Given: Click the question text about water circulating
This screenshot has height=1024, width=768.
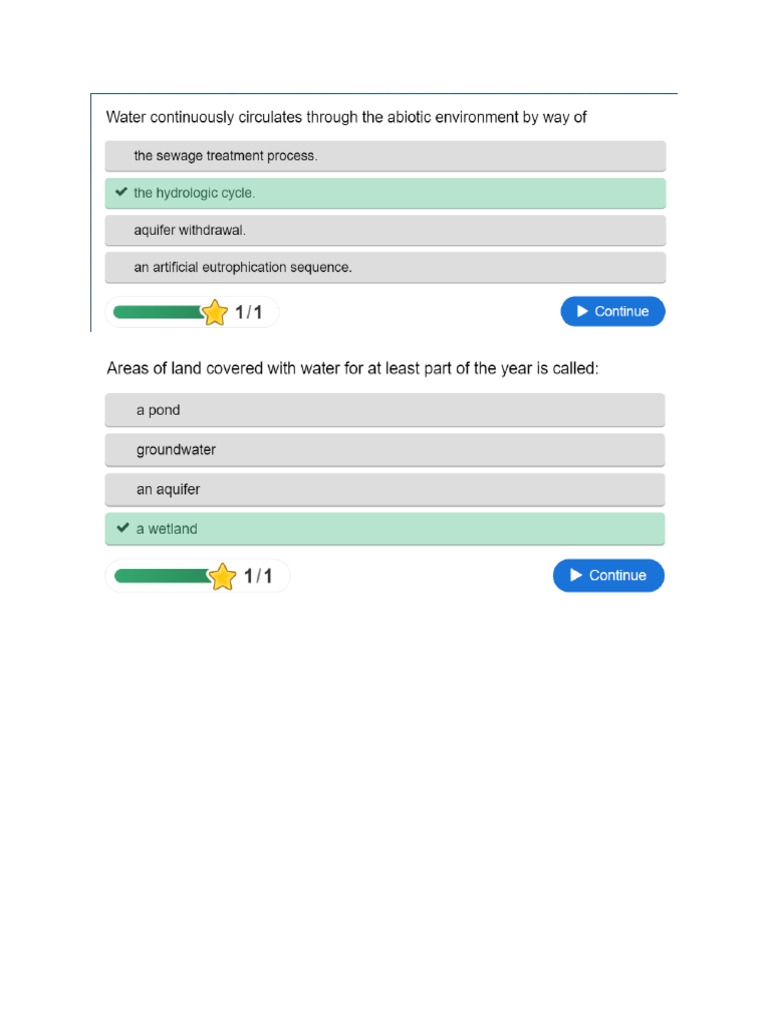Looking at the screenshot, I should (346, 118).
